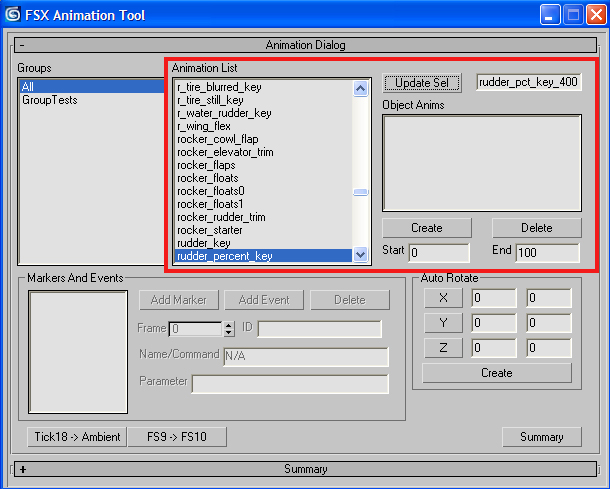610x489 pixels.
Task: Click the Tick18 -> Ambient button
Action: 77,437
